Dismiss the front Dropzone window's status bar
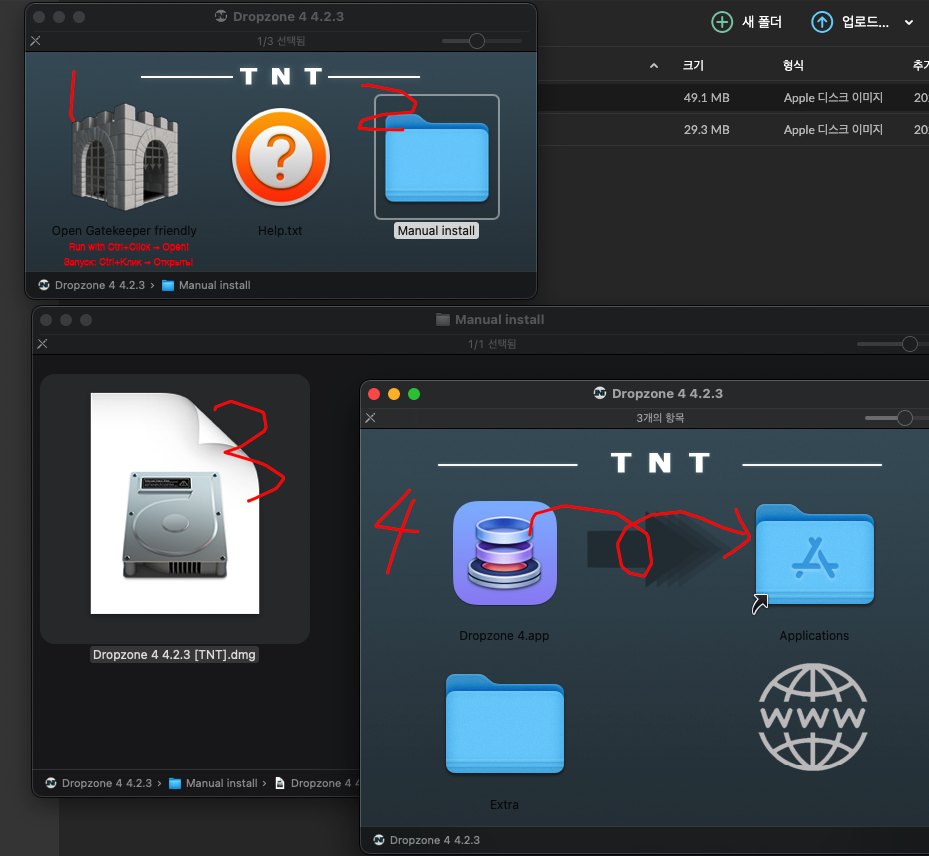The image size is (929, 856). click(x=370, y=418)
